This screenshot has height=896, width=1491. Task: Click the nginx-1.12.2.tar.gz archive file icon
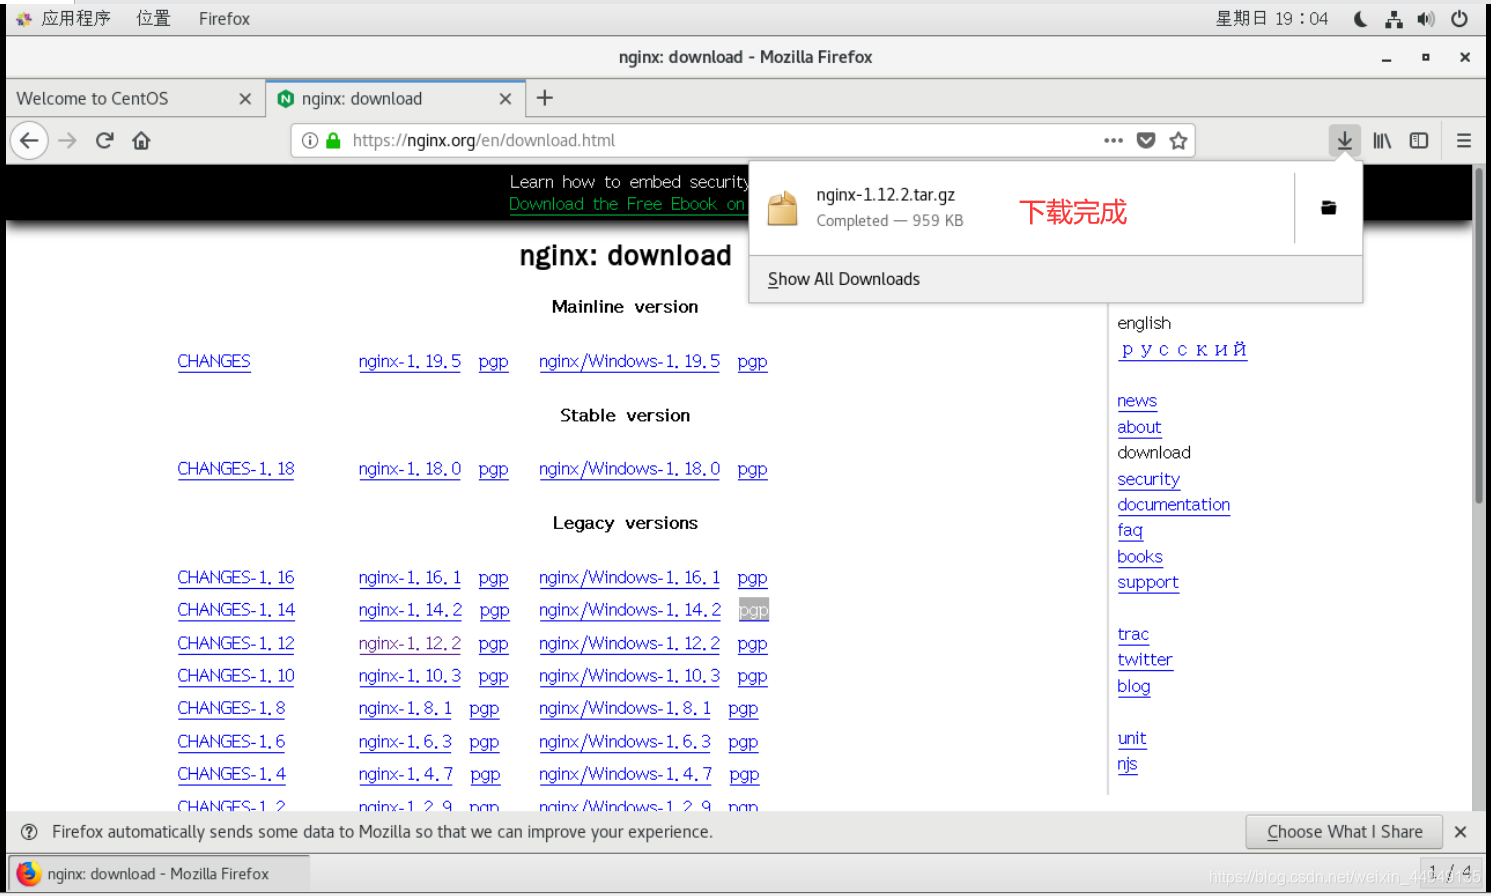click(783, 208)
